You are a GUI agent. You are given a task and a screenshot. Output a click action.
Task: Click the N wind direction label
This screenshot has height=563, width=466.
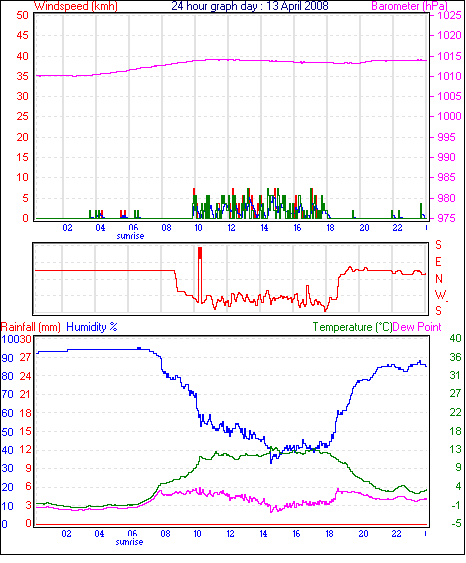pyautogui.click(x=439, y=278)
